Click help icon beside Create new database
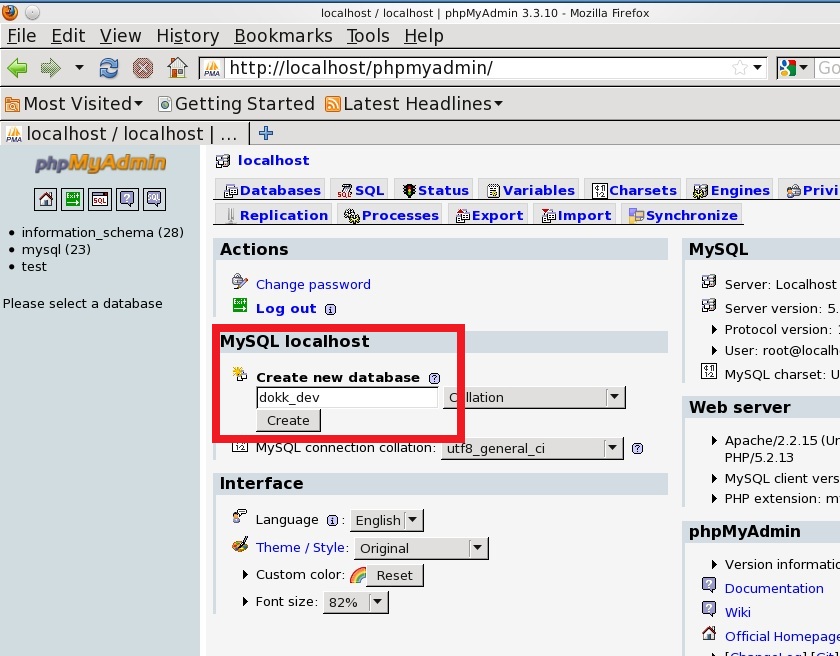This screenshot has width=840, height=656. tap(434, 378)
